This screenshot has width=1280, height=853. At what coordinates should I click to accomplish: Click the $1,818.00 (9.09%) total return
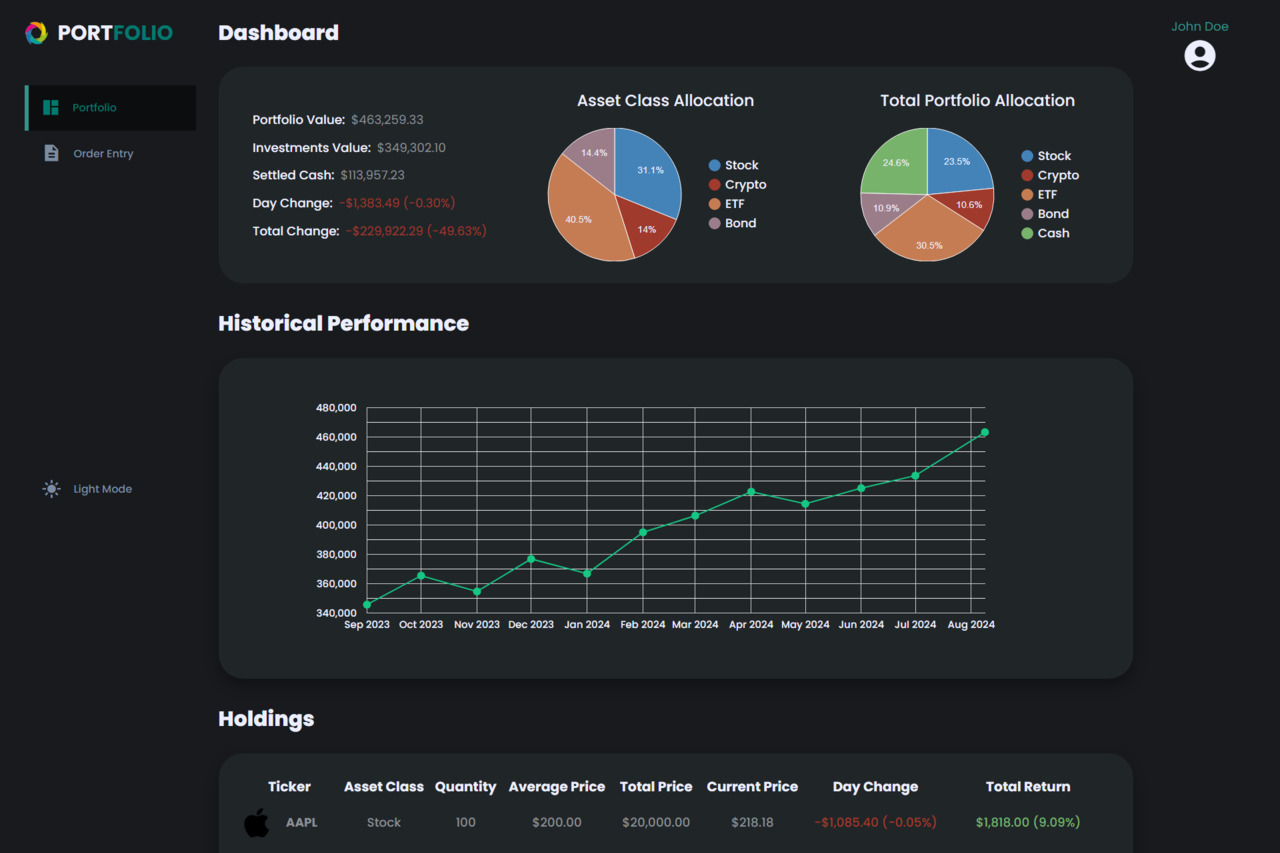coord(1028,822)
